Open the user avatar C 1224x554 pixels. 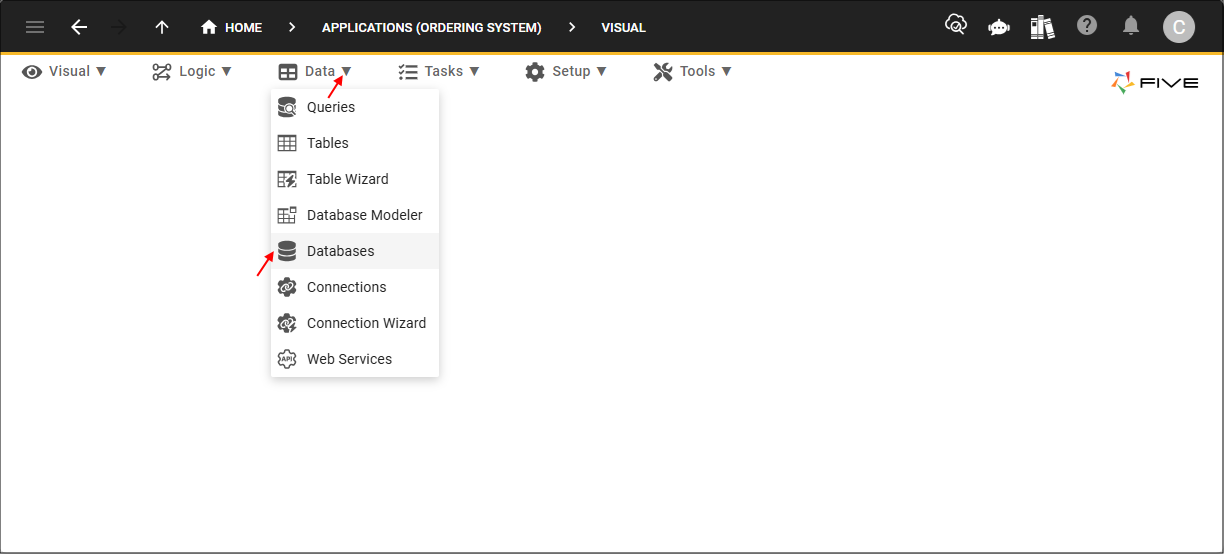coord(1179,27)
